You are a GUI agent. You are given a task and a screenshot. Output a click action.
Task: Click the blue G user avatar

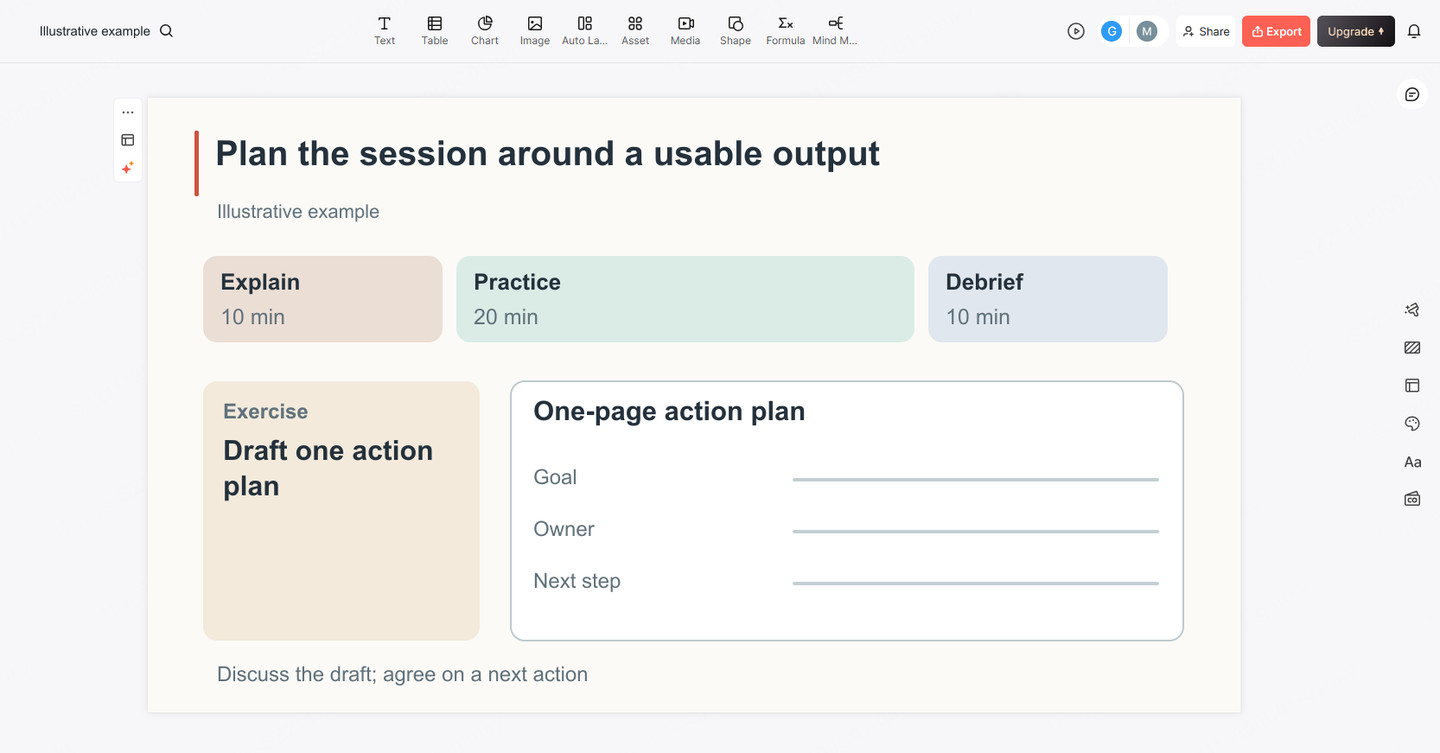point(1111,31)
